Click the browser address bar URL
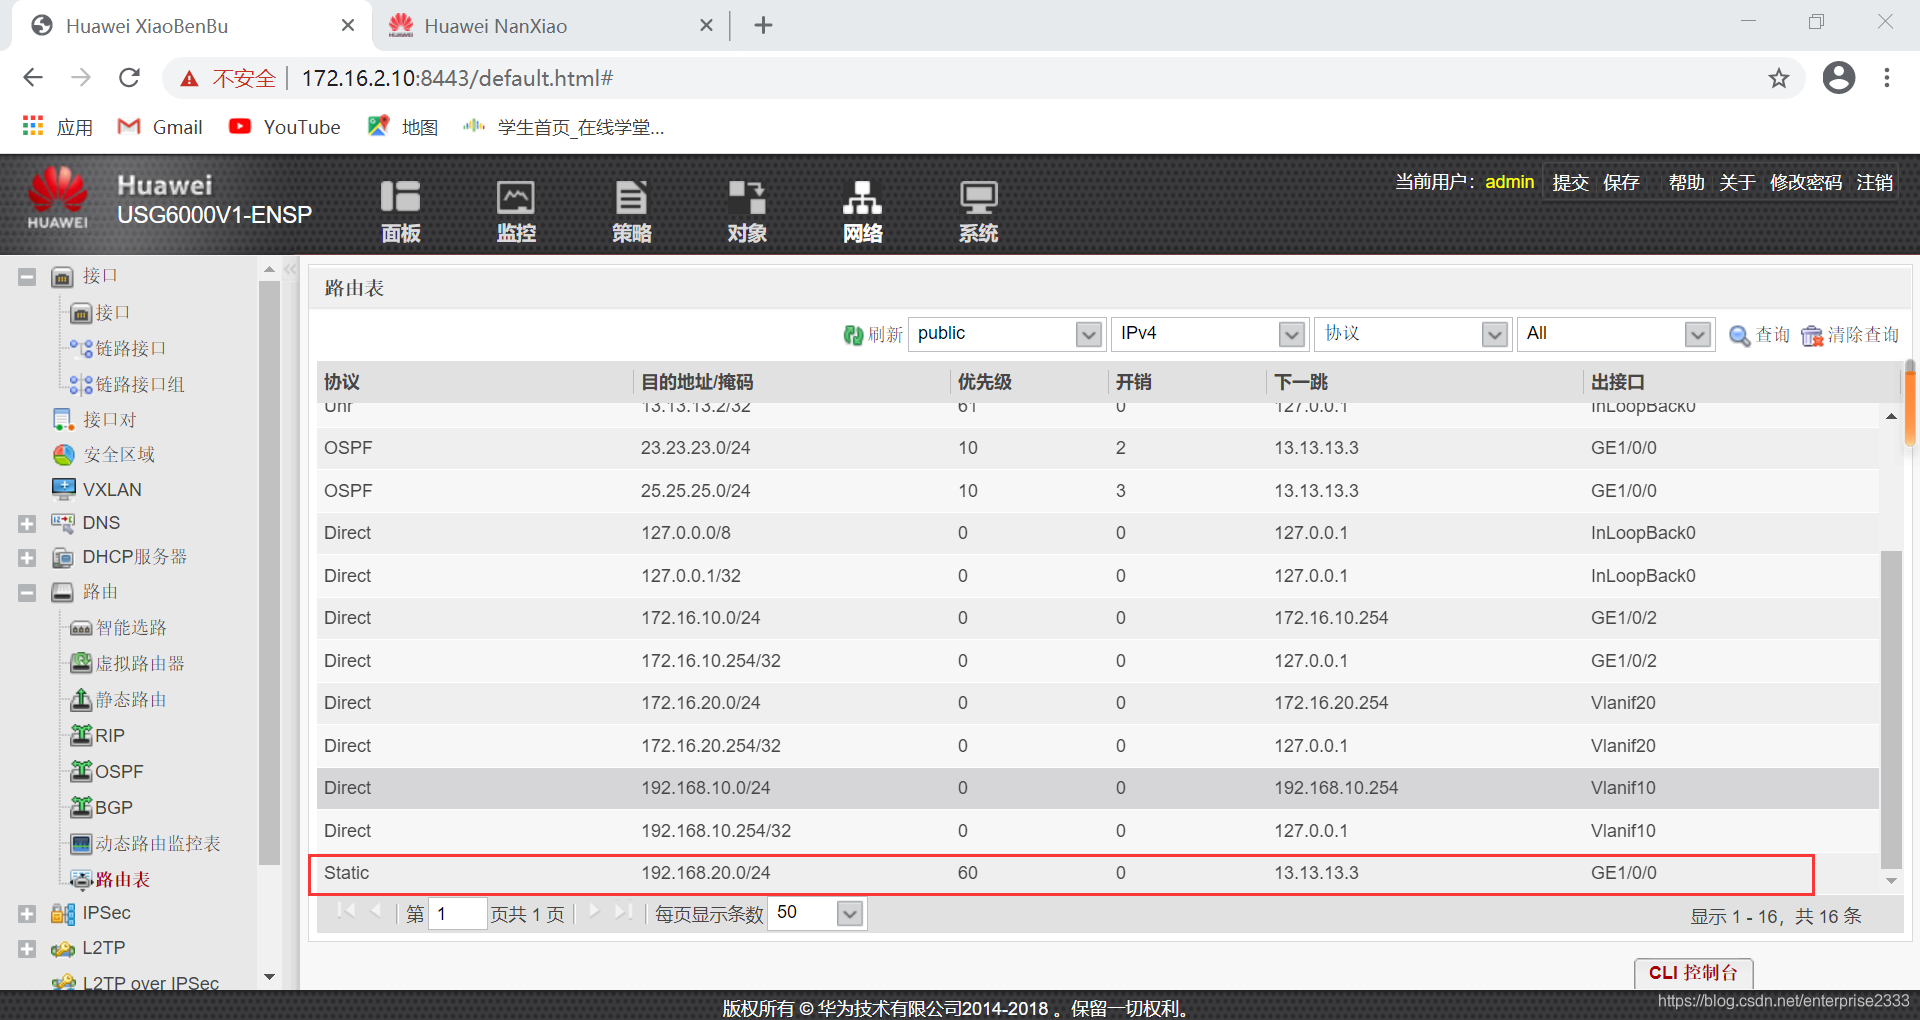Viewport: 1920px width, 1020px height. click(x=457, y=78)
